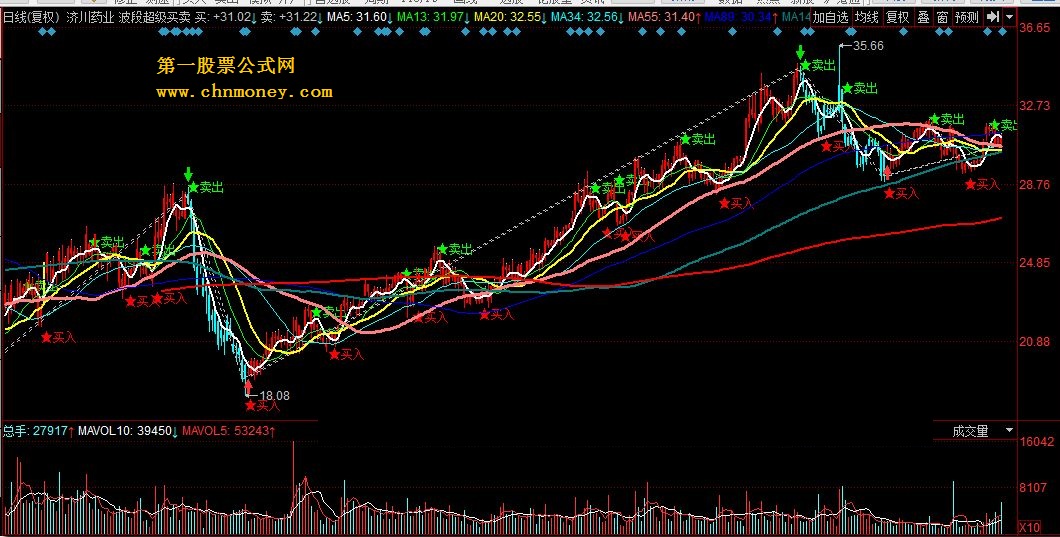The height and width of the screenshot is (537, 1060).
Task: Toggle the 均线 moving averages button
Action: pos(867,17)
